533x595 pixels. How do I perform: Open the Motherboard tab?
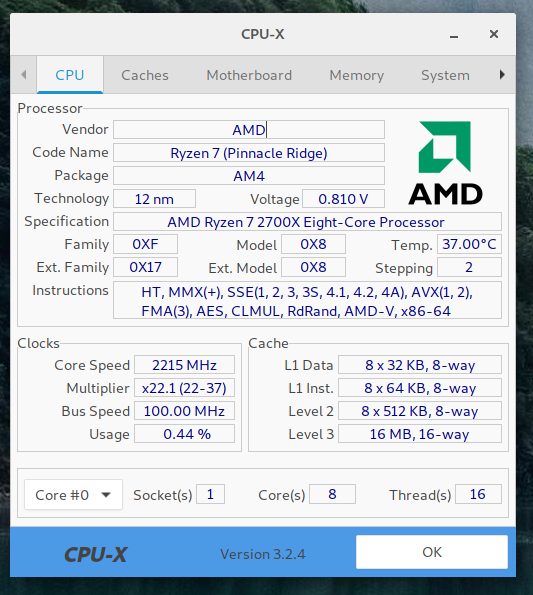pyautogui.click(x=249, y=75)
